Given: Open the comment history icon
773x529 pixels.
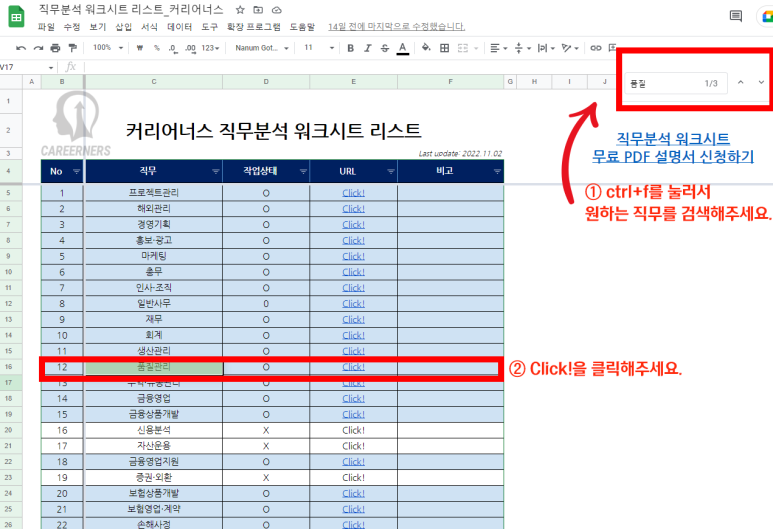Looking at the screenshot, I should point(736,16).
